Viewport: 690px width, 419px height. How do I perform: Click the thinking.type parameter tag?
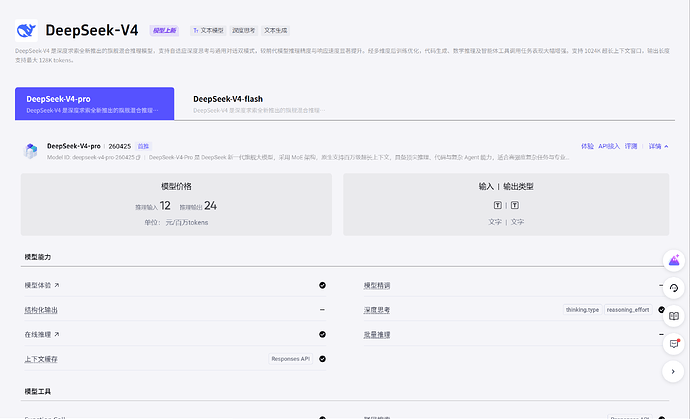[582, 310]
